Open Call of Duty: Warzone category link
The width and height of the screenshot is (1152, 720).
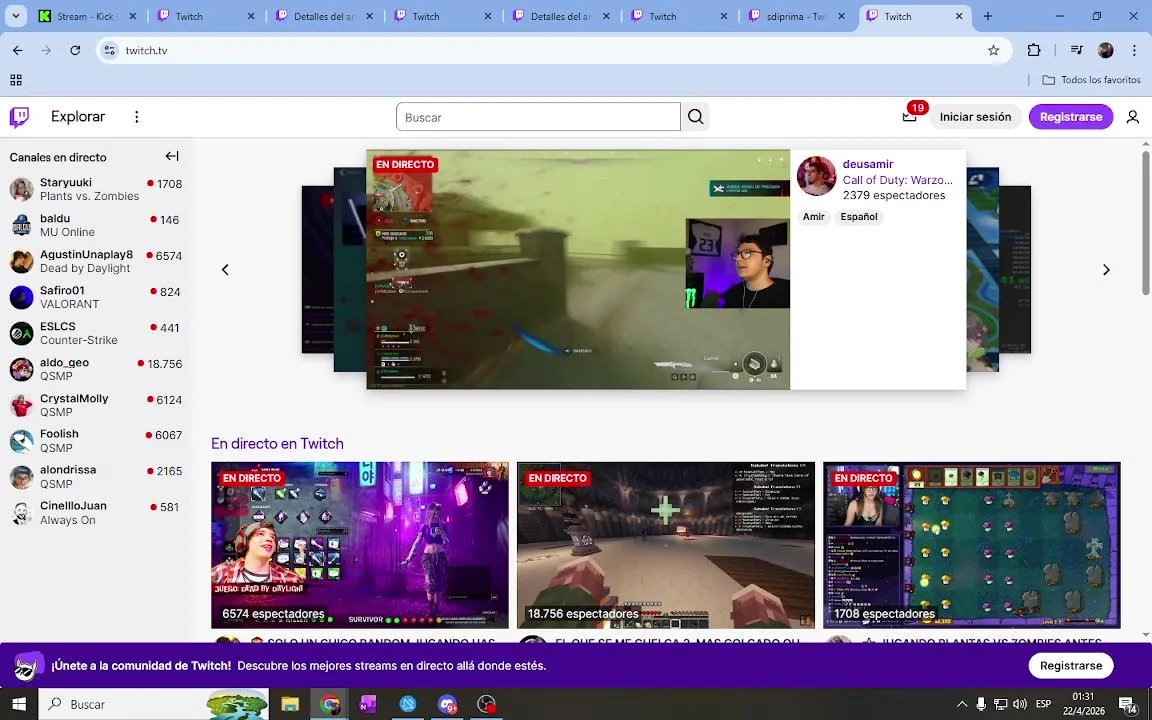point(897,180)
